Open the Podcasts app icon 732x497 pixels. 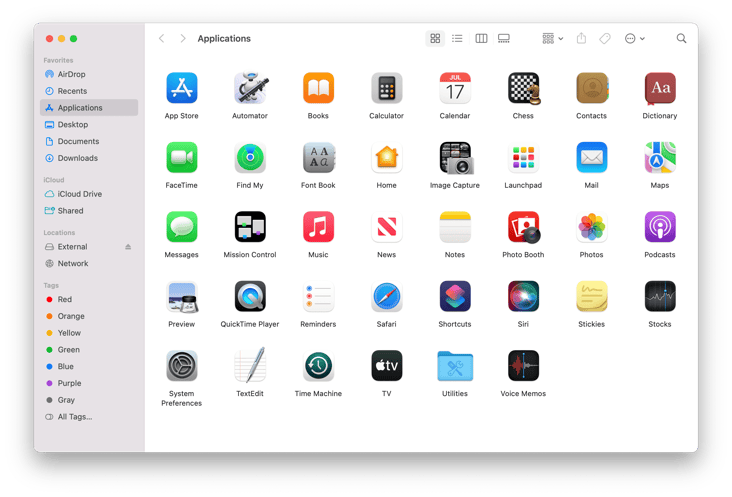(660, 227)
